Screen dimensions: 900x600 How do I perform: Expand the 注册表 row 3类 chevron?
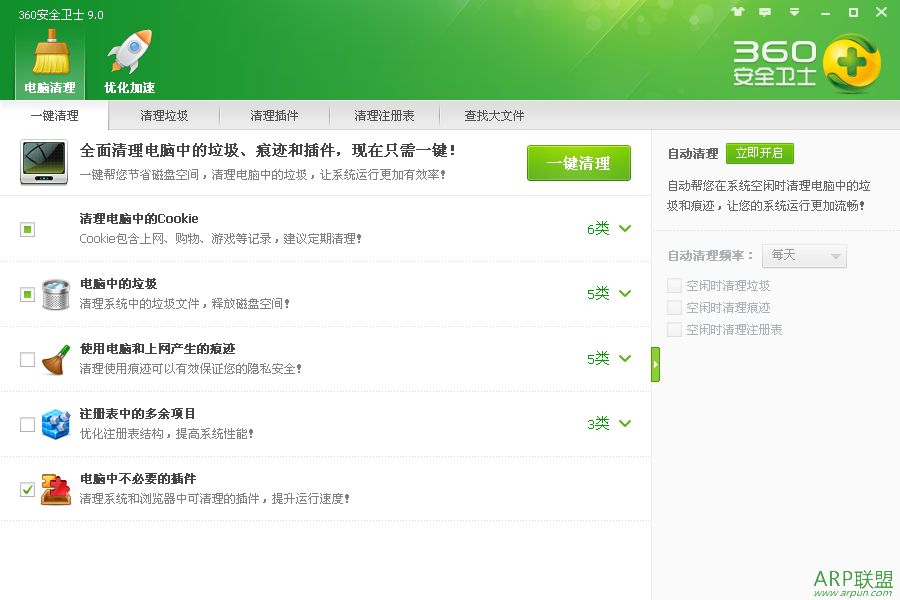(625, 423)
